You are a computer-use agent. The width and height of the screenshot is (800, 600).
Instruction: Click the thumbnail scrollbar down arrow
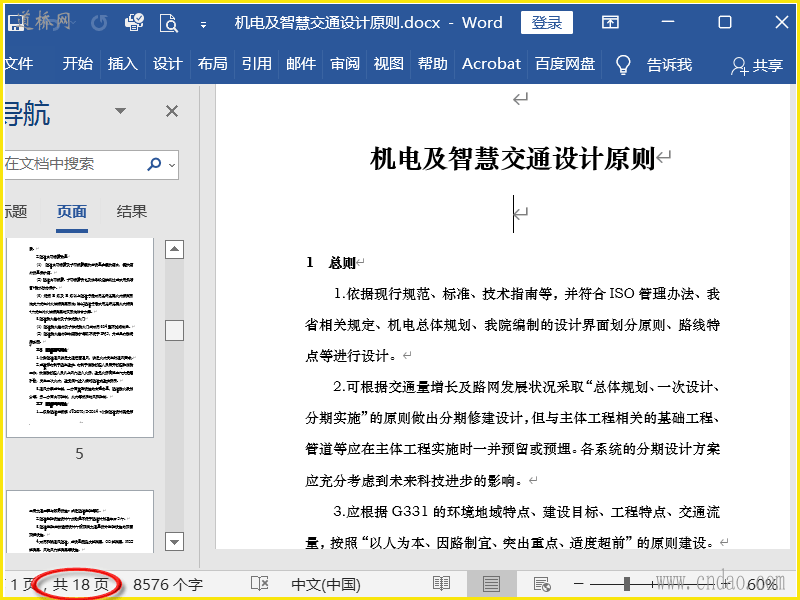click(x=174, y=541)
